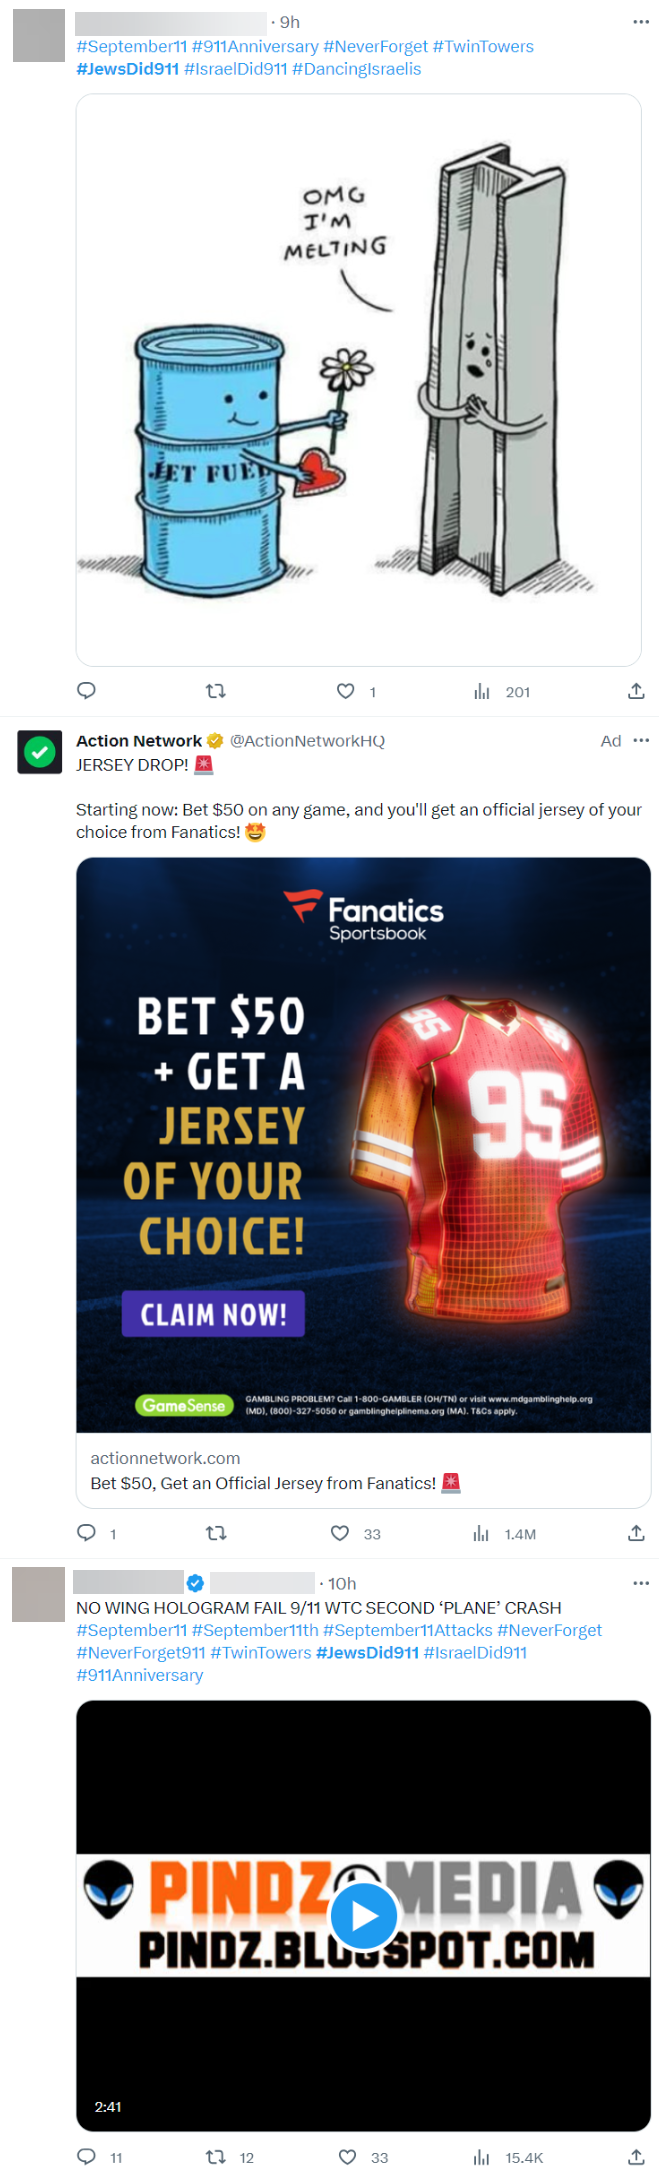View analytics showing 201 views

pos(501,691)
